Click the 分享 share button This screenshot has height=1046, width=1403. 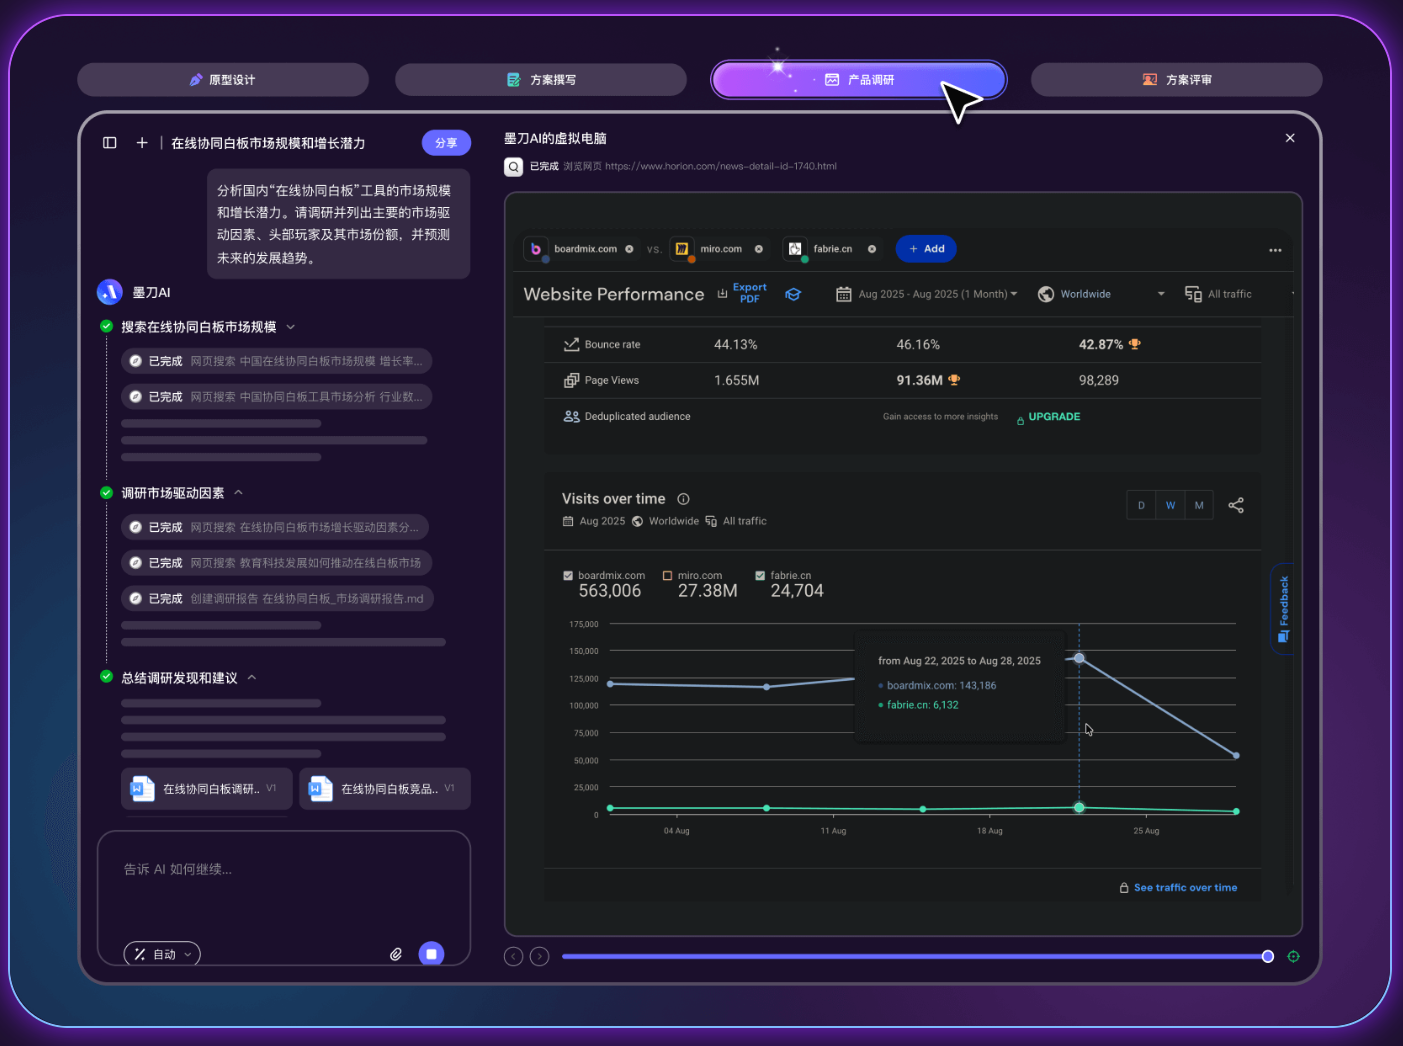[x=446, y=143]
